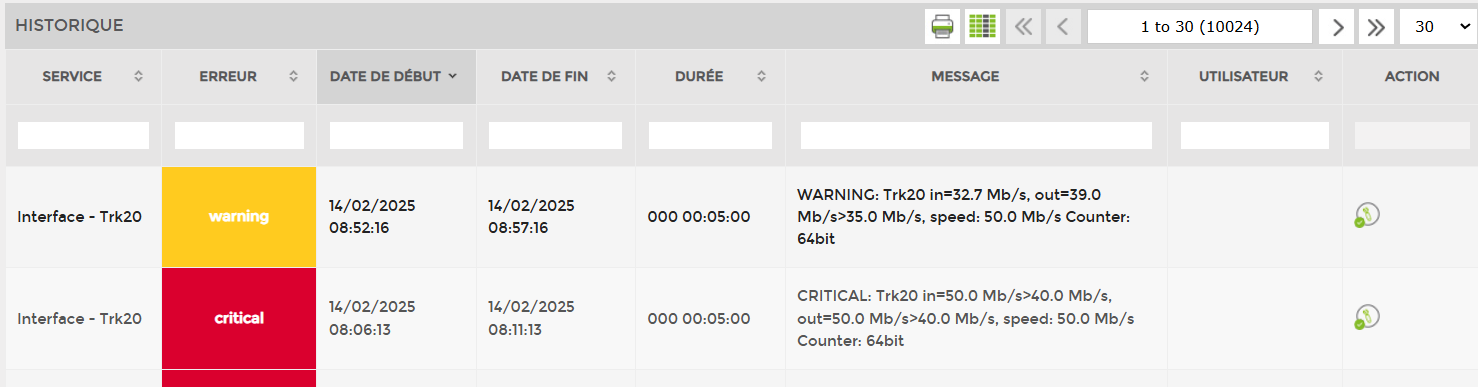Sort by Erreur column header
This screenshot has width=1478, height=387.
pos(239,76)
